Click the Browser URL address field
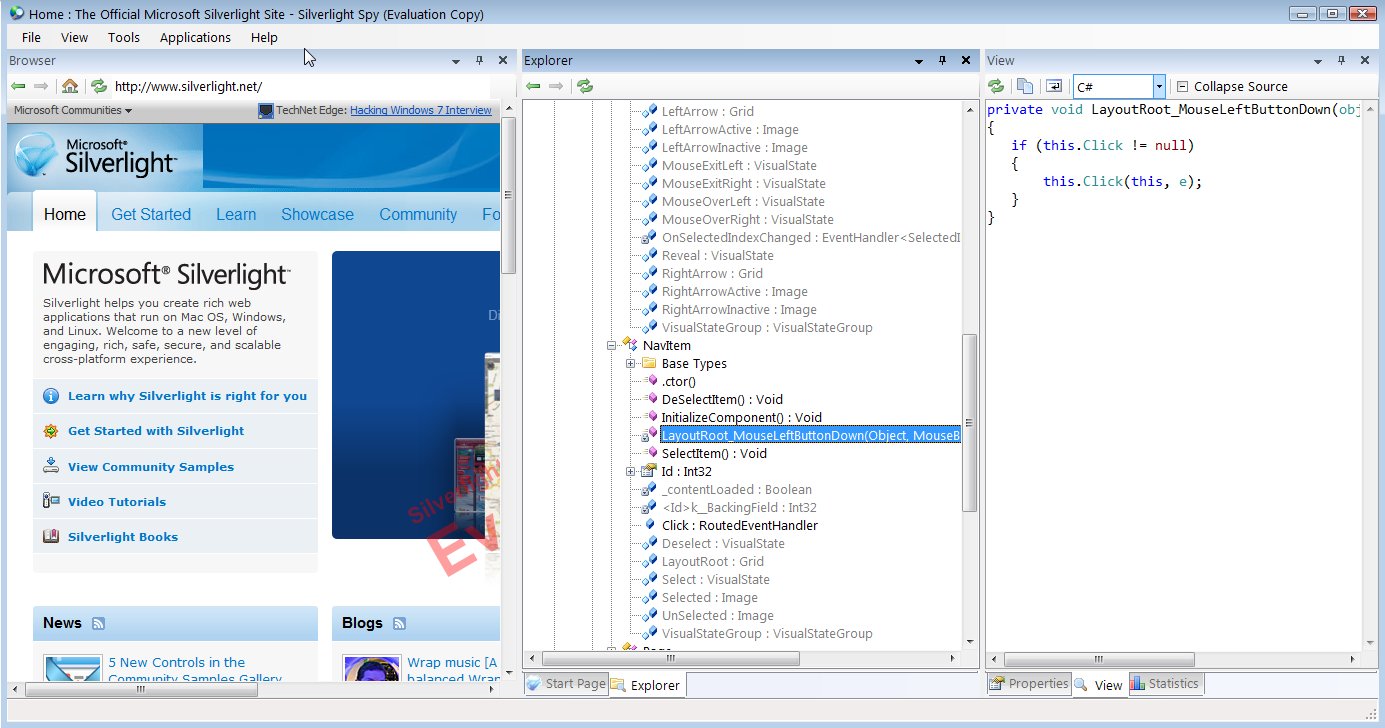The height and width of the screenshot is (728, 1385). pyautogui.click(x=300, y=86)
